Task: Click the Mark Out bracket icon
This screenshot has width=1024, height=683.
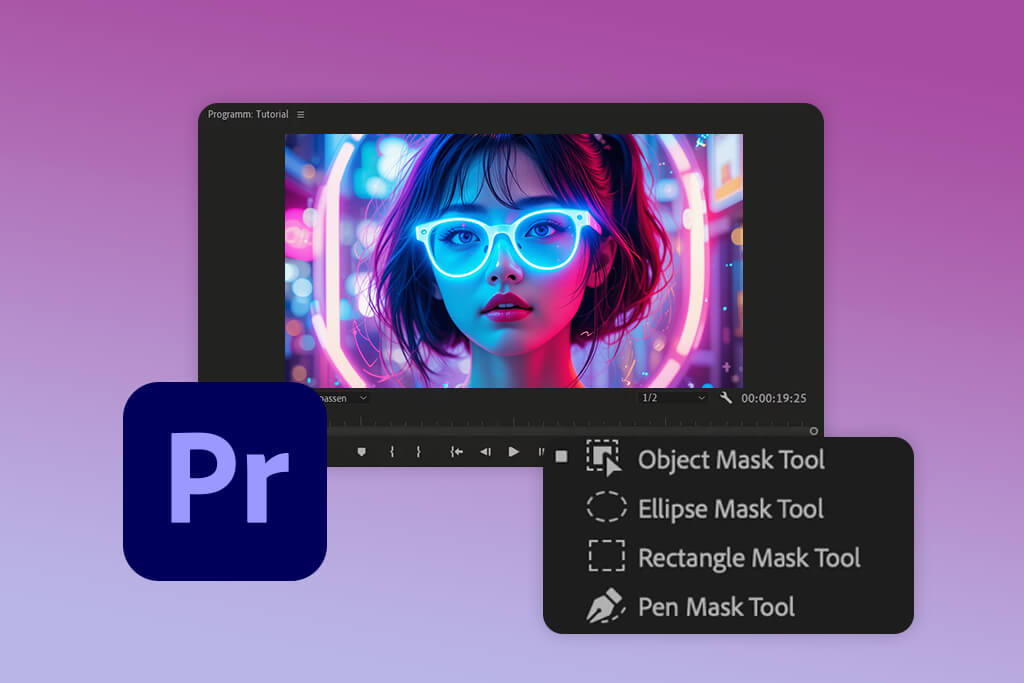Action: click(419, 452)
